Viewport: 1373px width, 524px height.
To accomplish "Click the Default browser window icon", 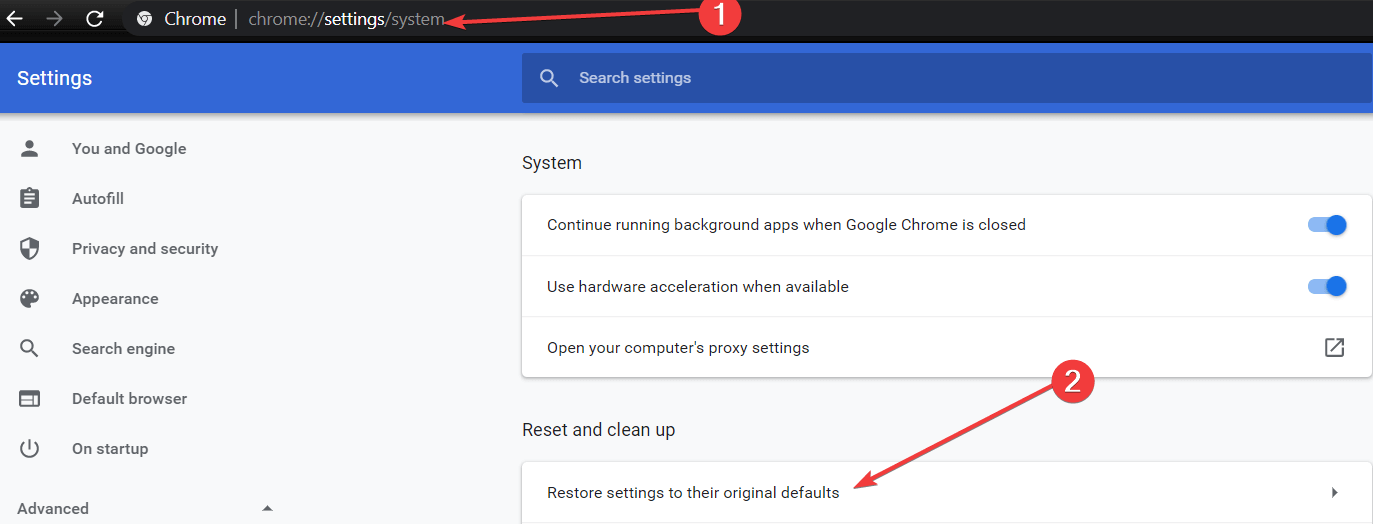I will point(30,399).
